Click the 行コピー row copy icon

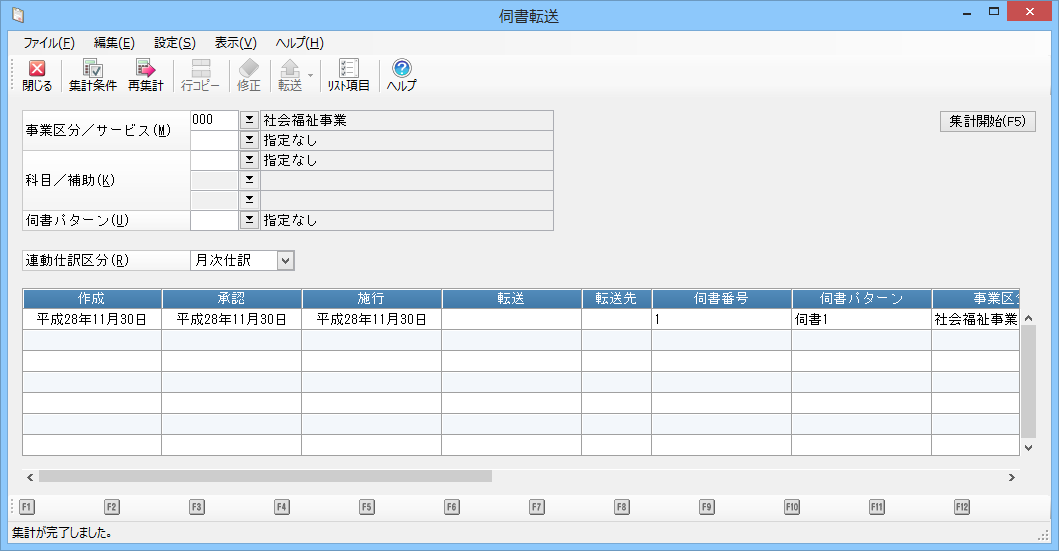(201, 76)
